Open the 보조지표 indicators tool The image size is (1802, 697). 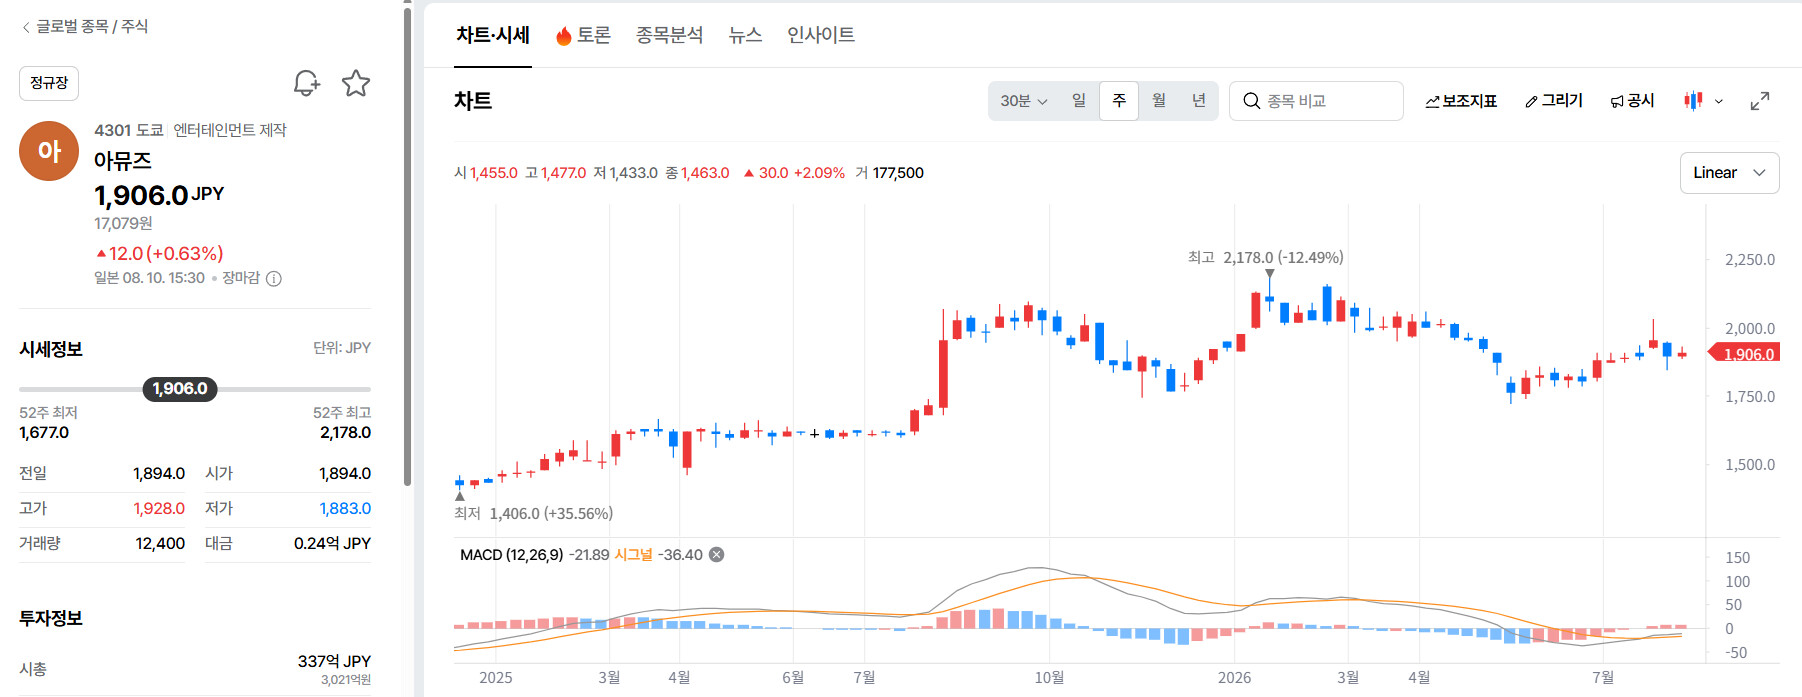tap(1461, 101)
